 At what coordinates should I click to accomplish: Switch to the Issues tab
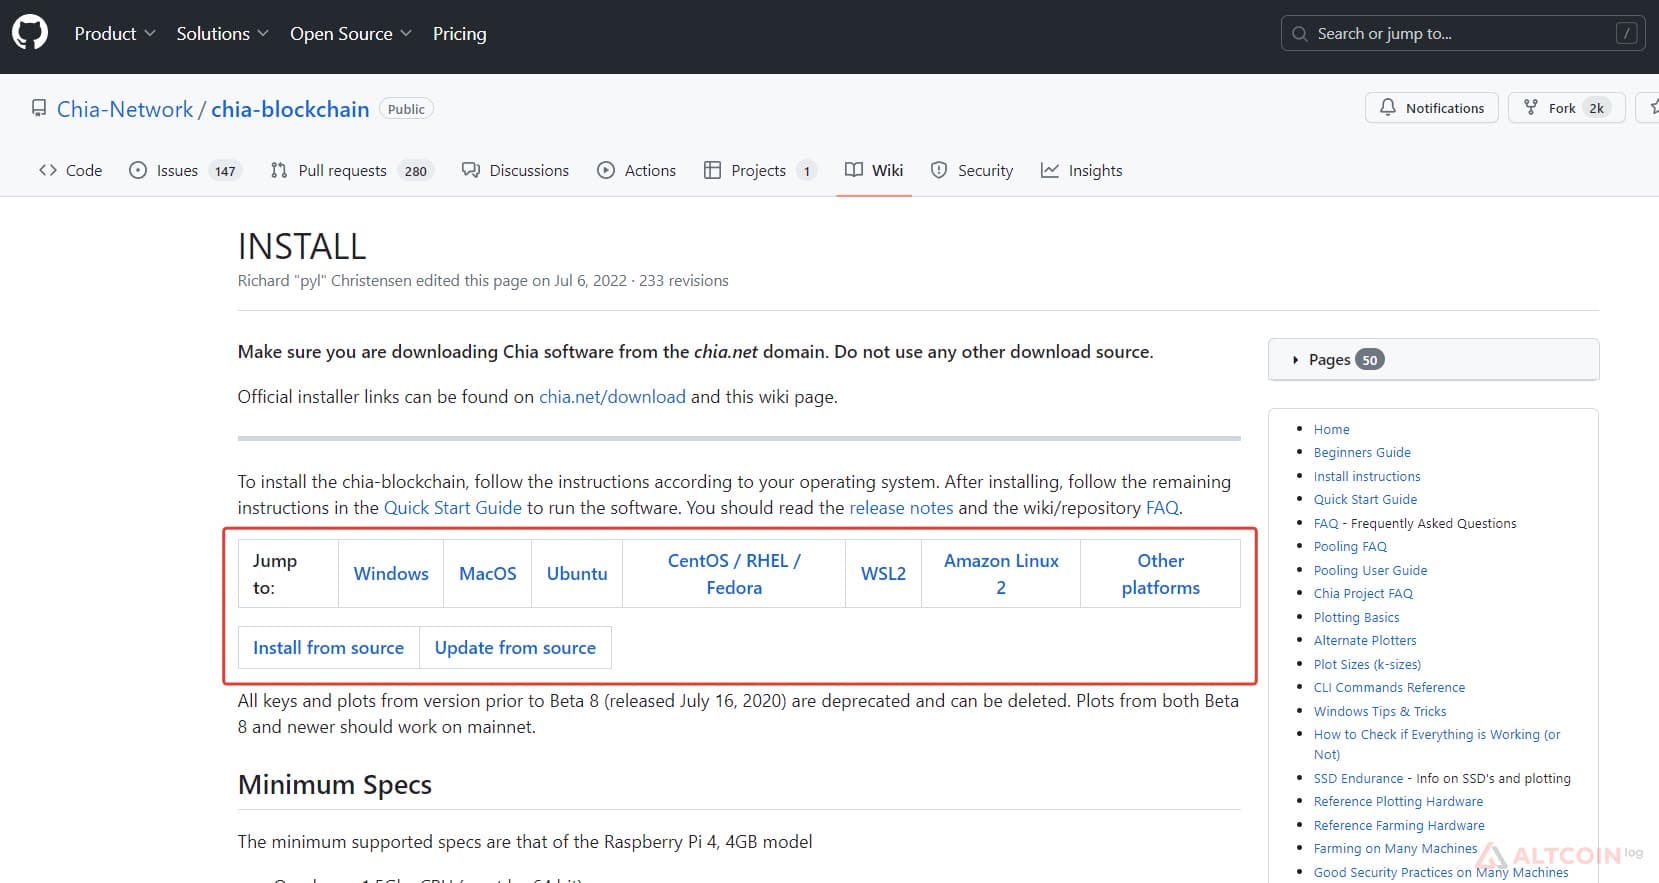185,170
